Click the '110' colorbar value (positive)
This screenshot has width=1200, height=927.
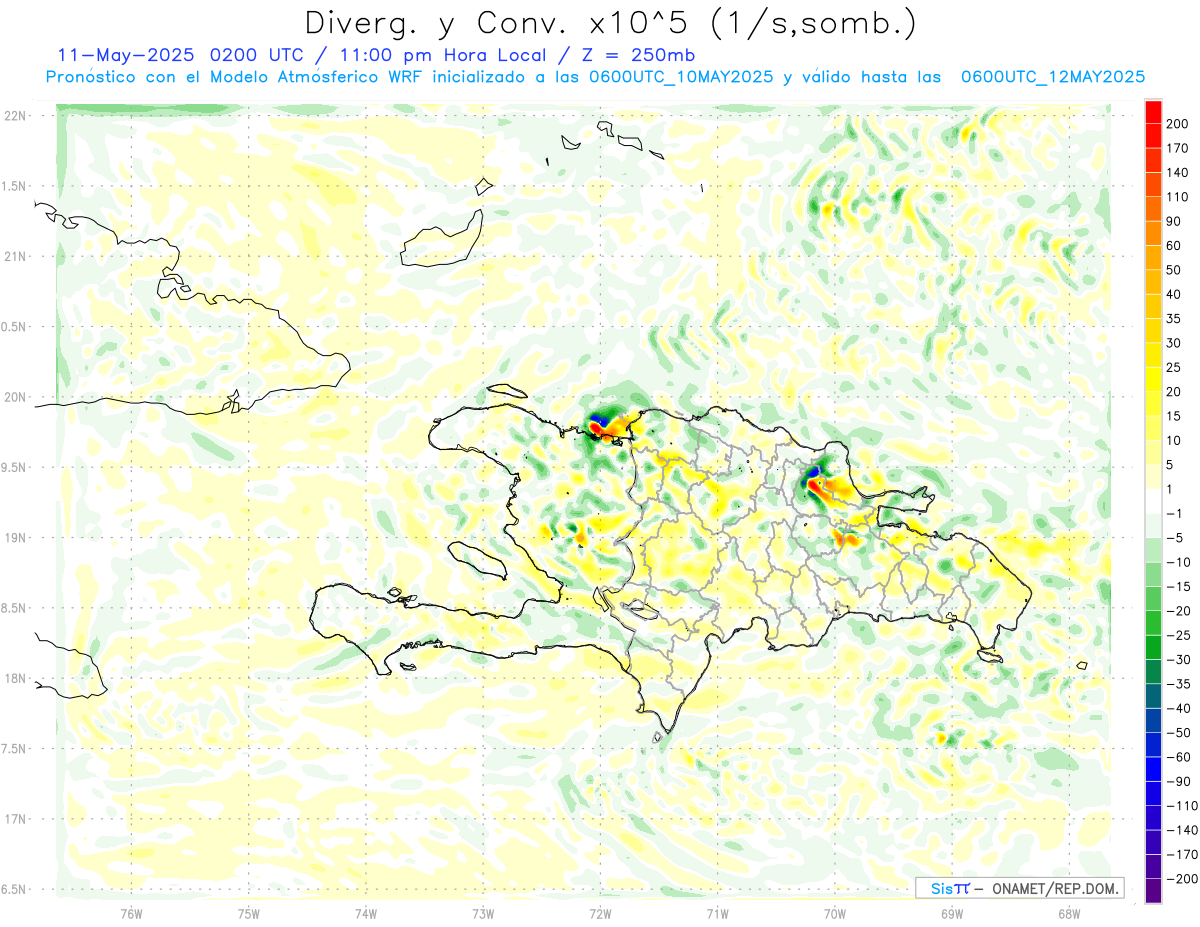click(x=1177, y=197)
